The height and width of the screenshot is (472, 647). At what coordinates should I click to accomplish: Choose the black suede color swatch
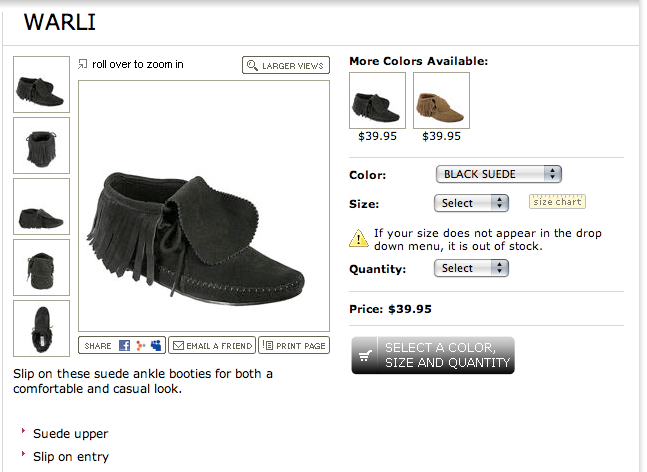tap(377, 101)
